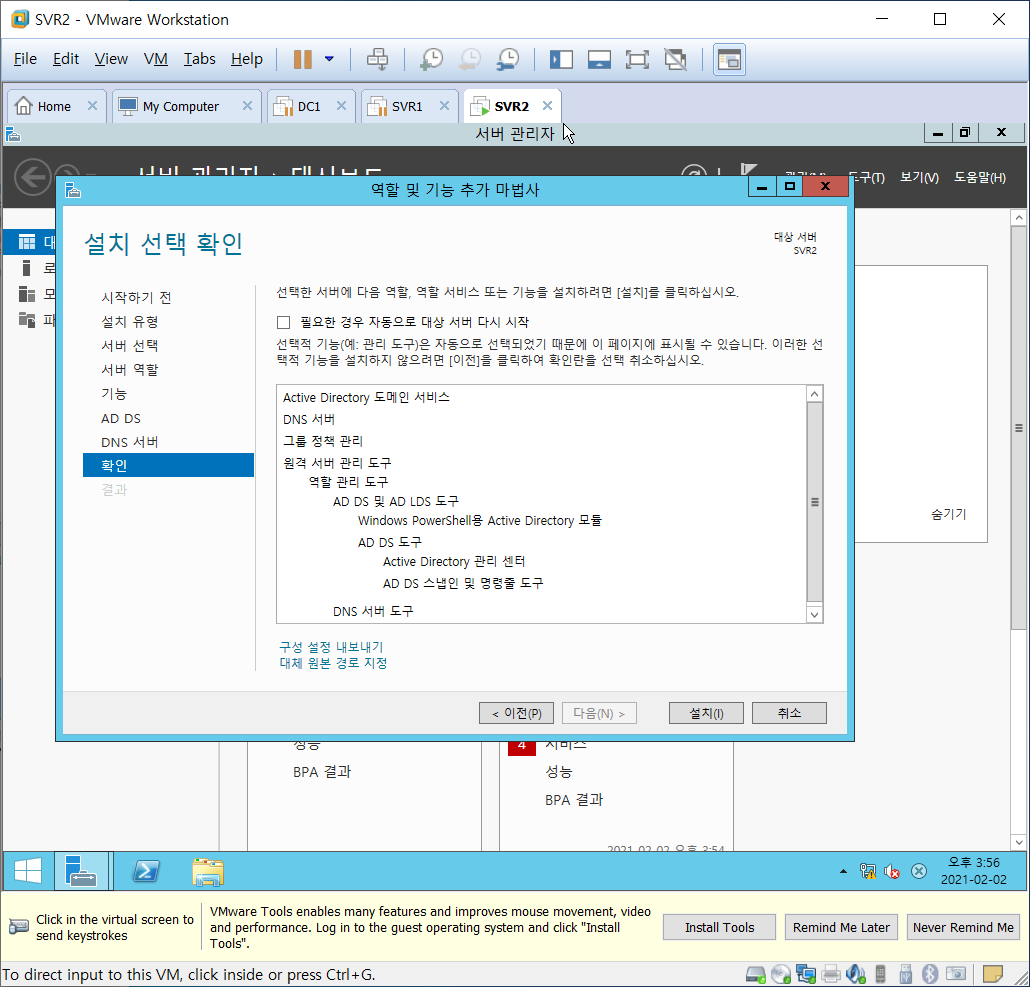The height and width of the screenshot is (987, 1030).
Task: Select the 기능 wizard step
Action: point(114,394)
